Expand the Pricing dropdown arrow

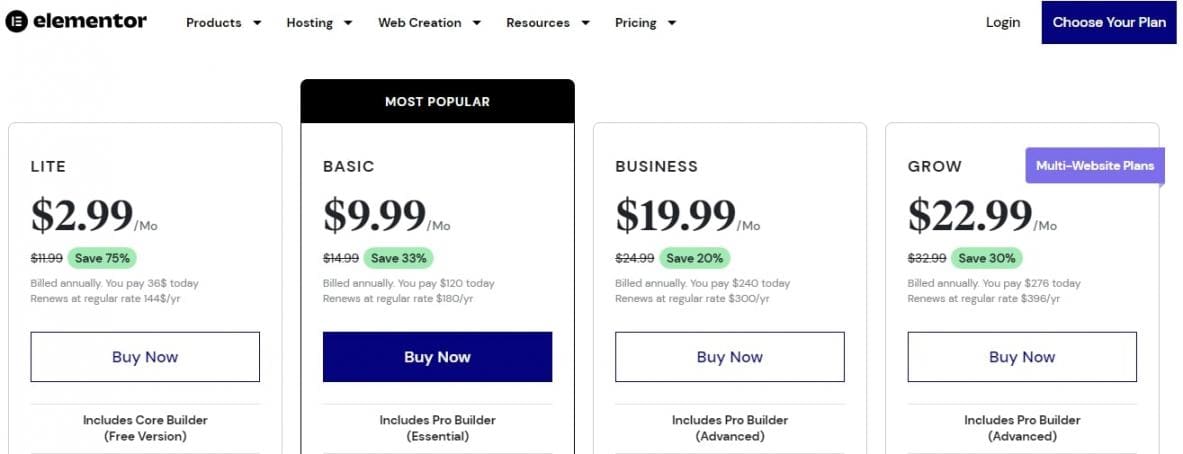pyautogui.click(x=672, y=23)
